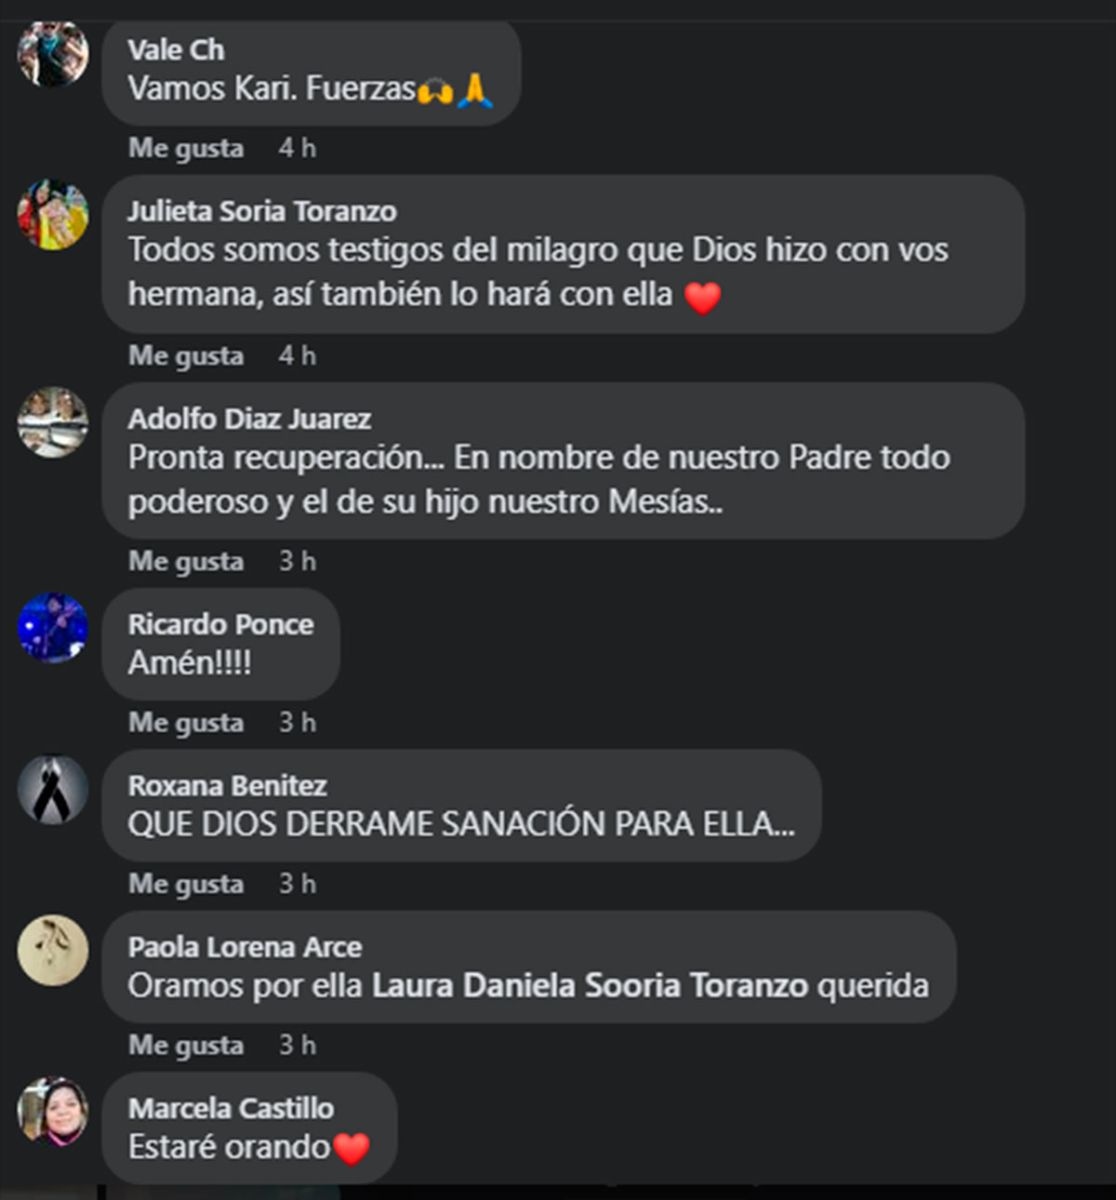Click Me gusta under Ricardo Ponce's Amén
The image size is (1116, 1200).
(x=186, y=723)
